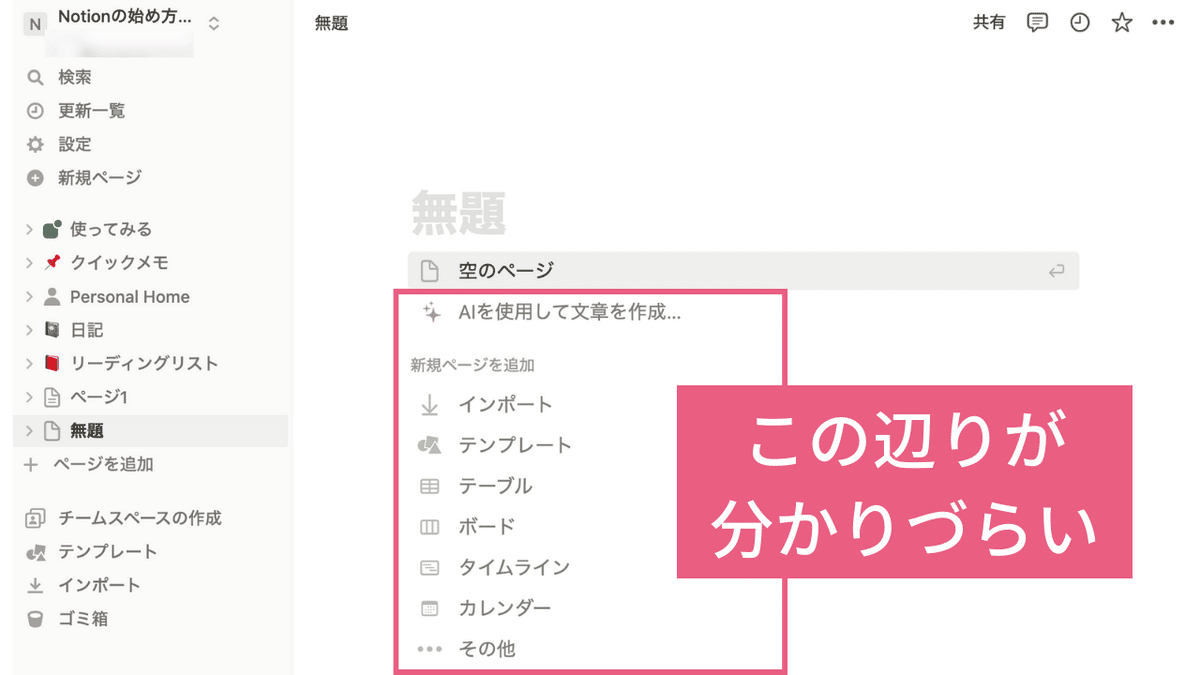Expand the 無題 page tree in sidebar

(x=29, y=431)
